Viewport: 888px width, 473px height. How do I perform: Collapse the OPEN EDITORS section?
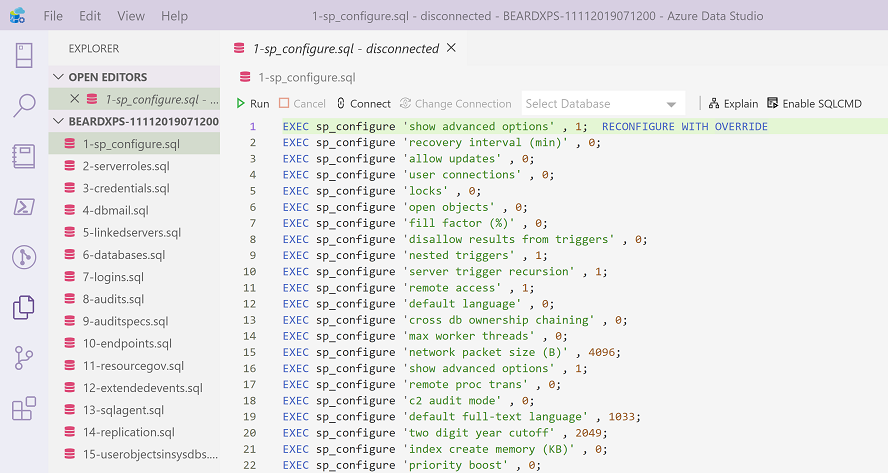tap(58, 76)
